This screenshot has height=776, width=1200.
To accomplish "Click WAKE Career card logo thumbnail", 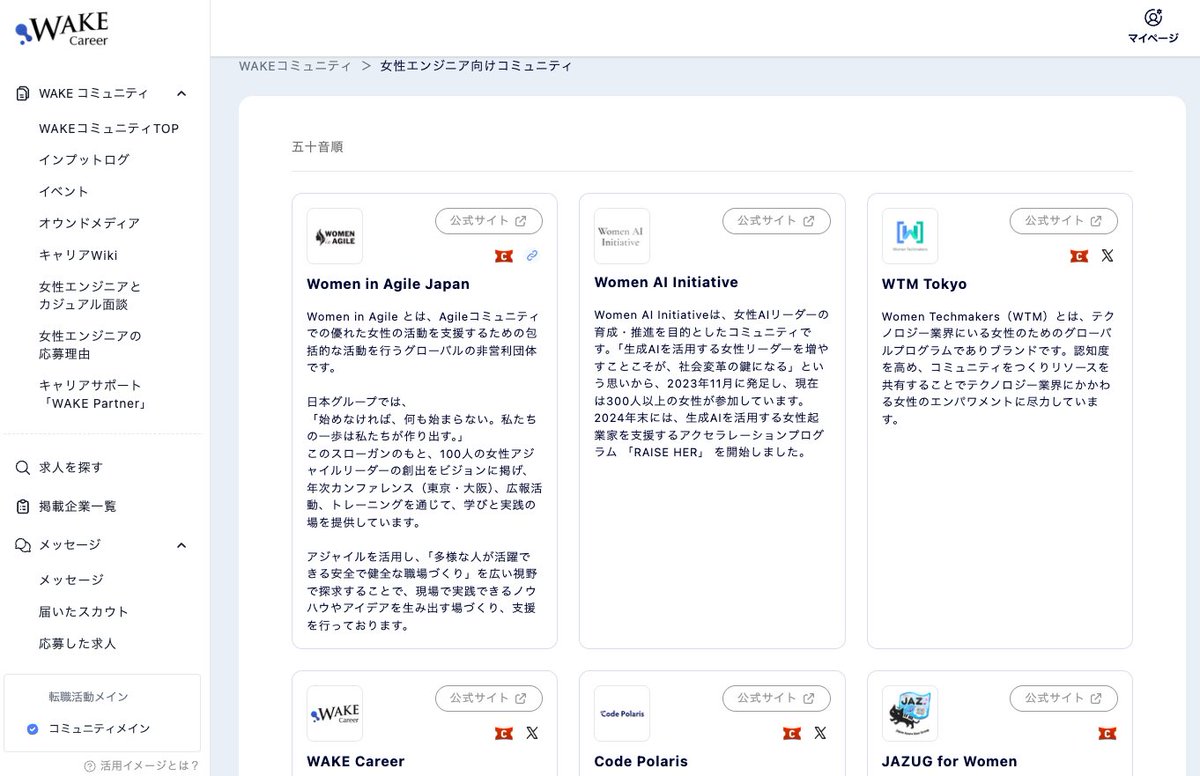I will 335,713.
